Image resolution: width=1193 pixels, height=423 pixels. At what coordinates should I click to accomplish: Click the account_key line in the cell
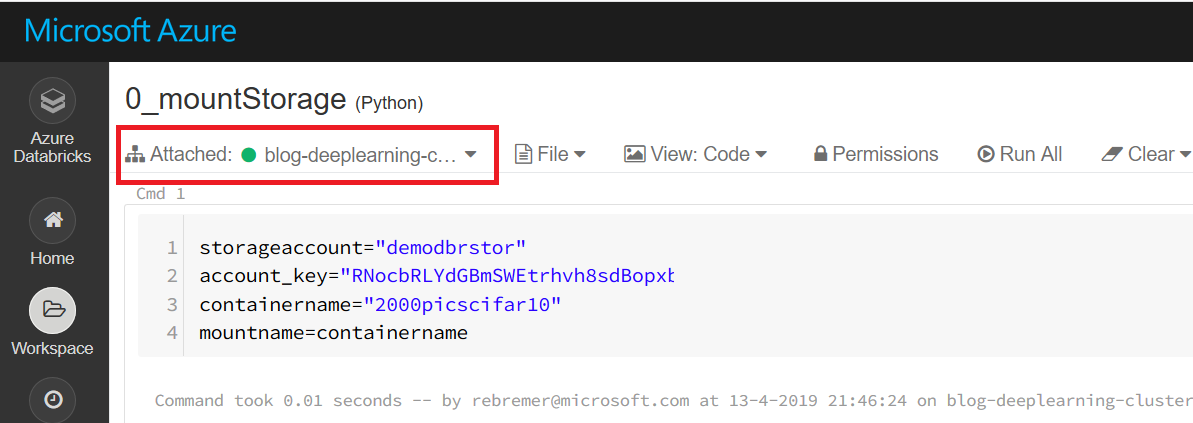pyautogui.click(x=437, y=275)
